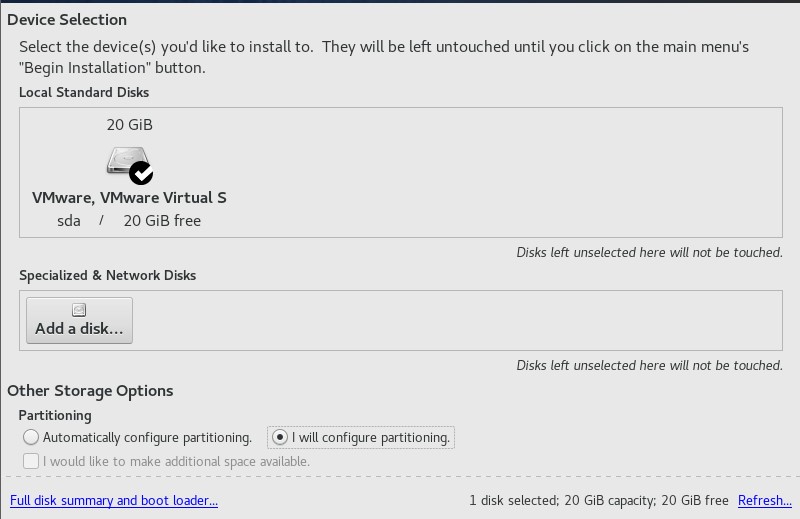The image size is (800, 519).
Task: Select Automatically configure partitioning radio button
Action: click(31, 437)
